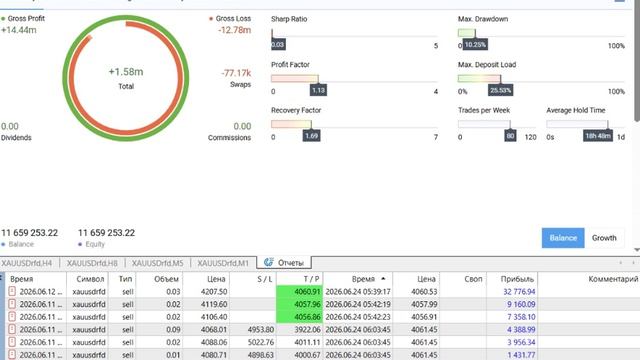The image size is (640, 360).
Task: Click the green T/P cell 4056.86
Action: tap(300, 317)
